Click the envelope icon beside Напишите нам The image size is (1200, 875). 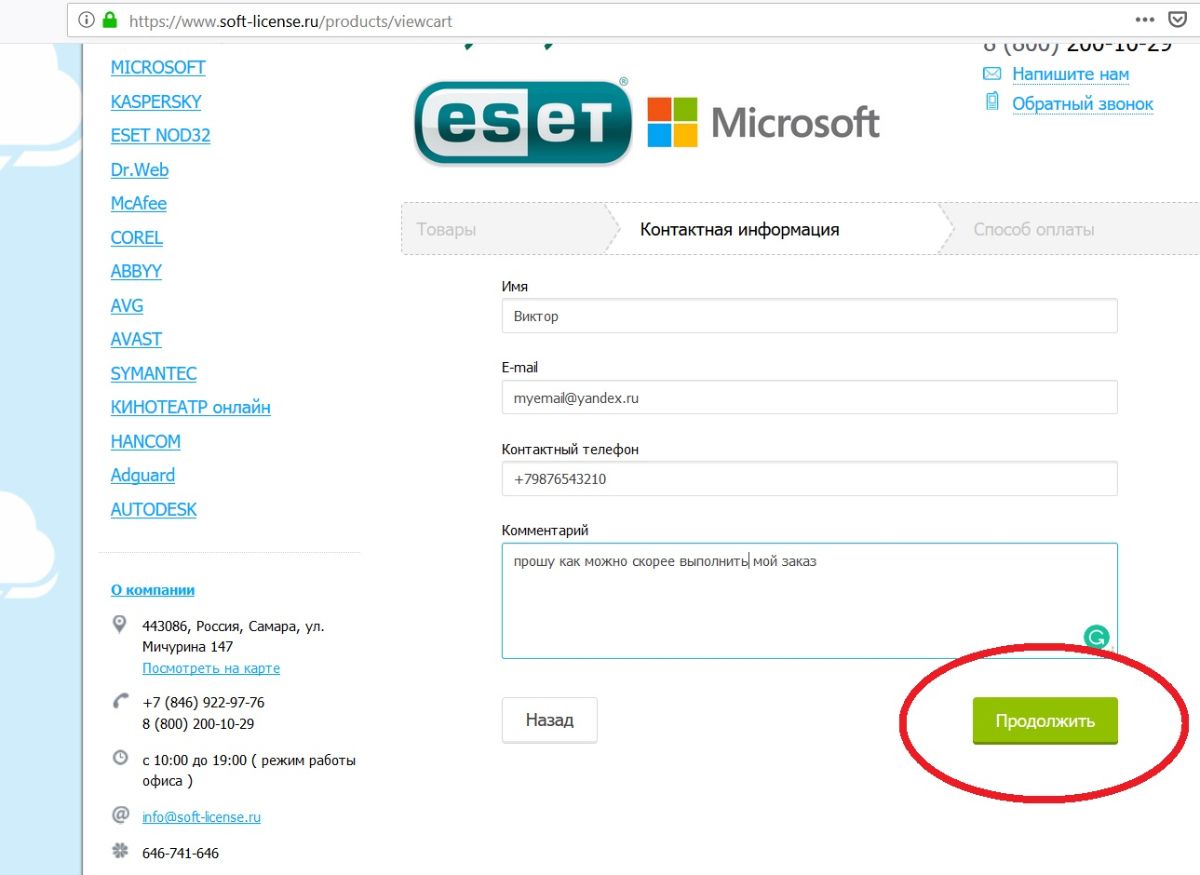click(x=992, y=74)
